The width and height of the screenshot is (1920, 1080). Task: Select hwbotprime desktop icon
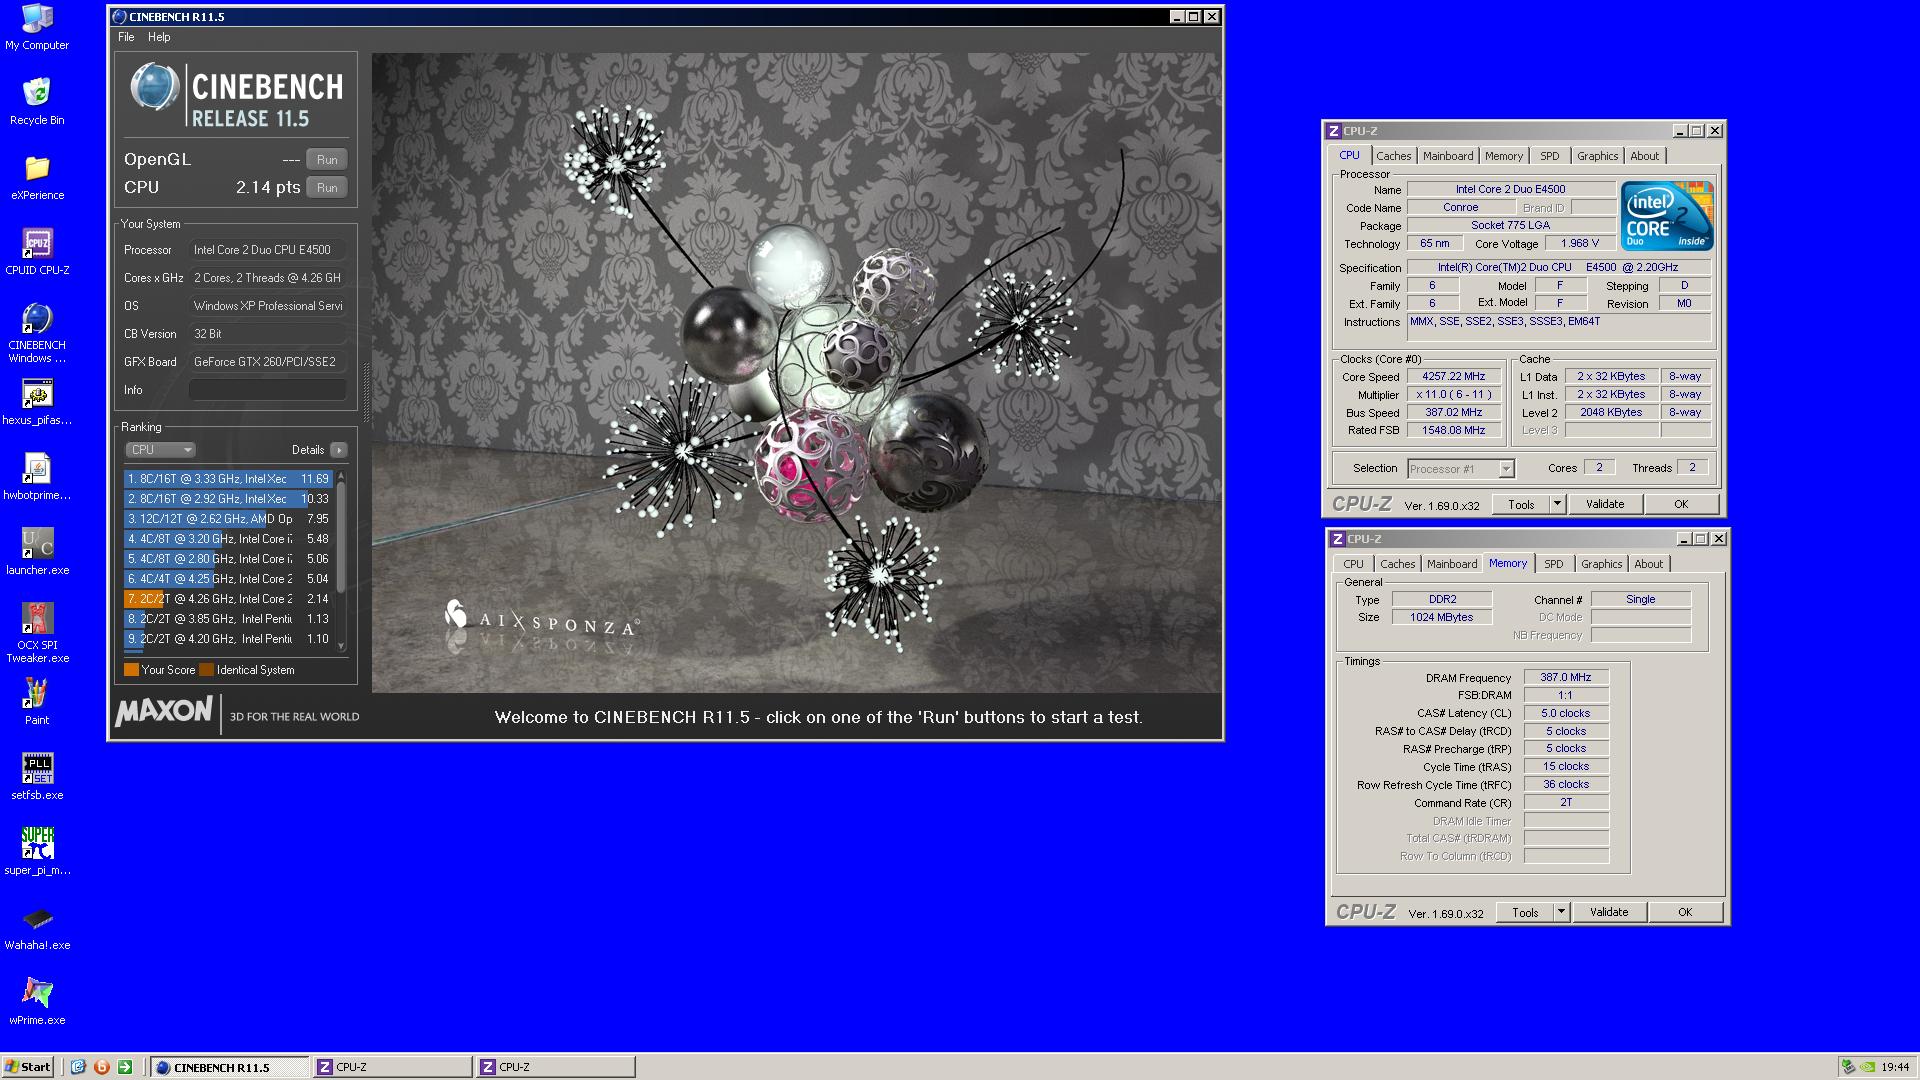point(37,477)
